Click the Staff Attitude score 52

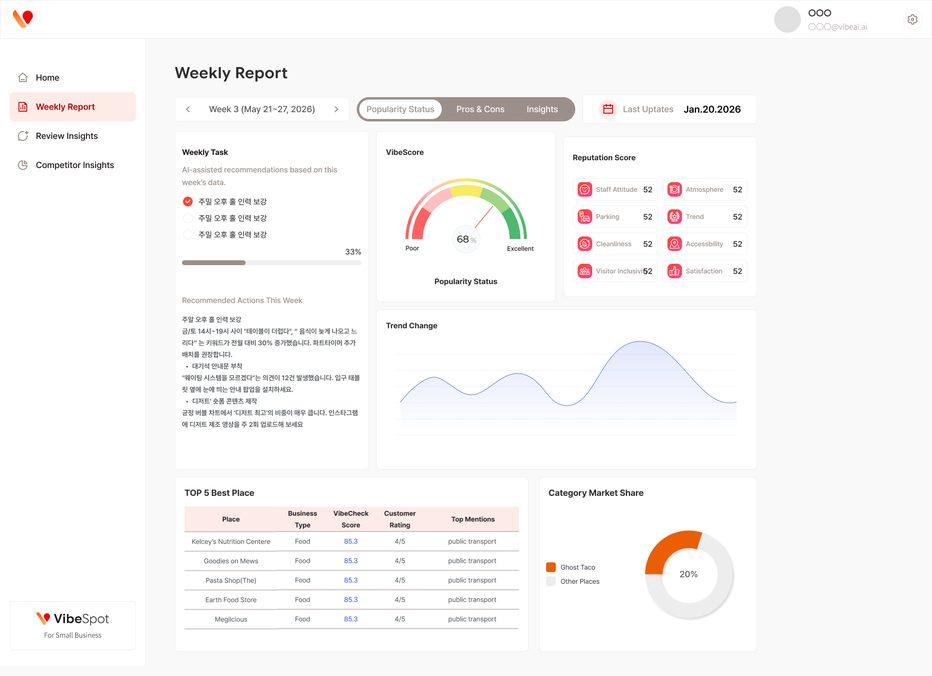[x=648, y=190]
